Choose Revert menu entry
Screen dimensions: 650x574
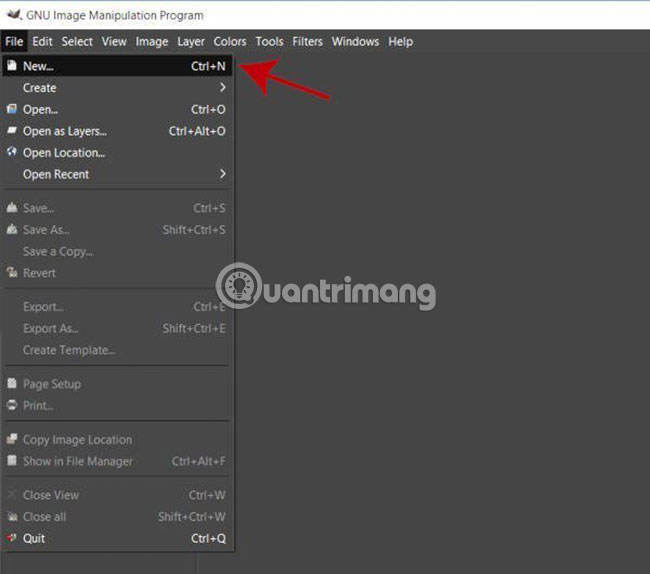tap(117, 273)
